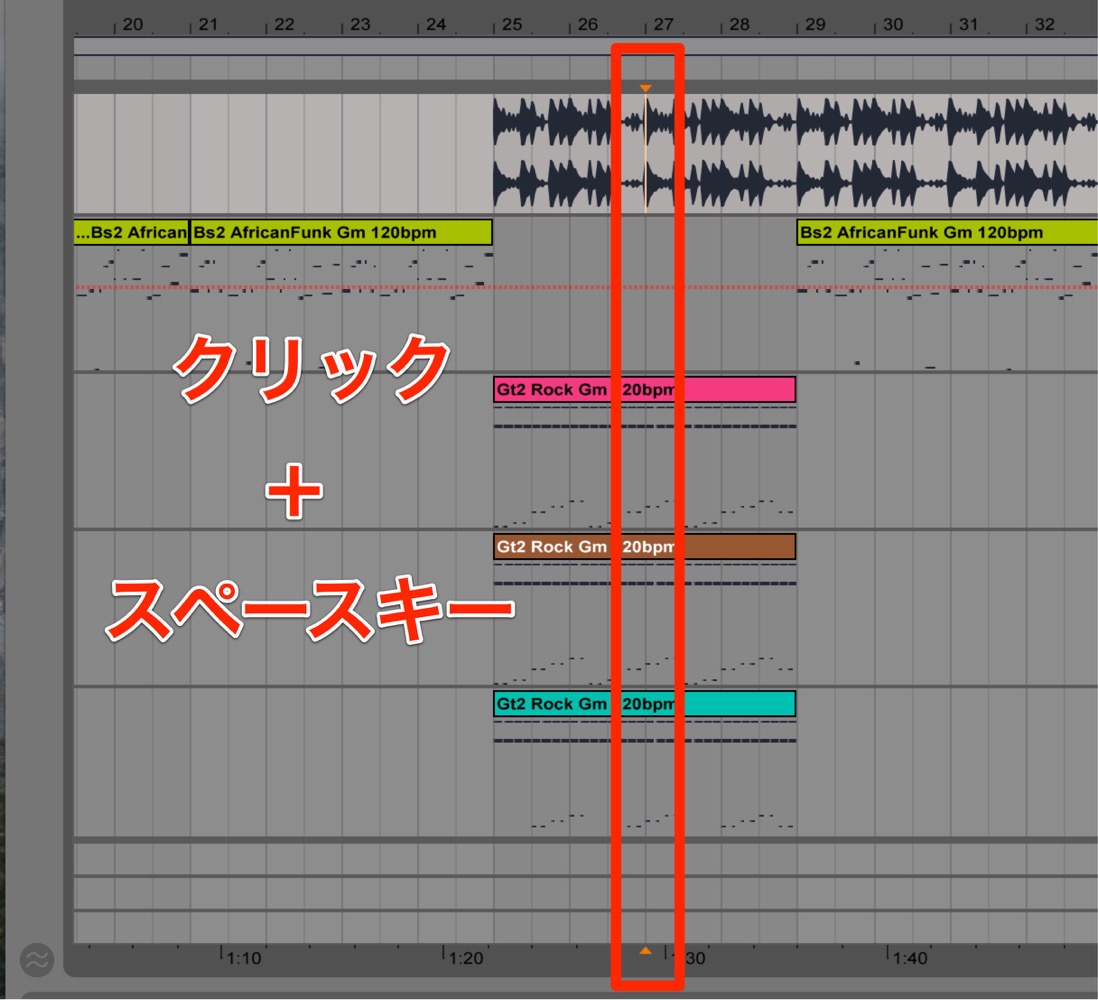Image resolution: width=1098 pixels, height=1000 pixels.
Task: Select Bs2 AfricanFunk clip starting at bar 21
Action: click(x=341, y=232)
